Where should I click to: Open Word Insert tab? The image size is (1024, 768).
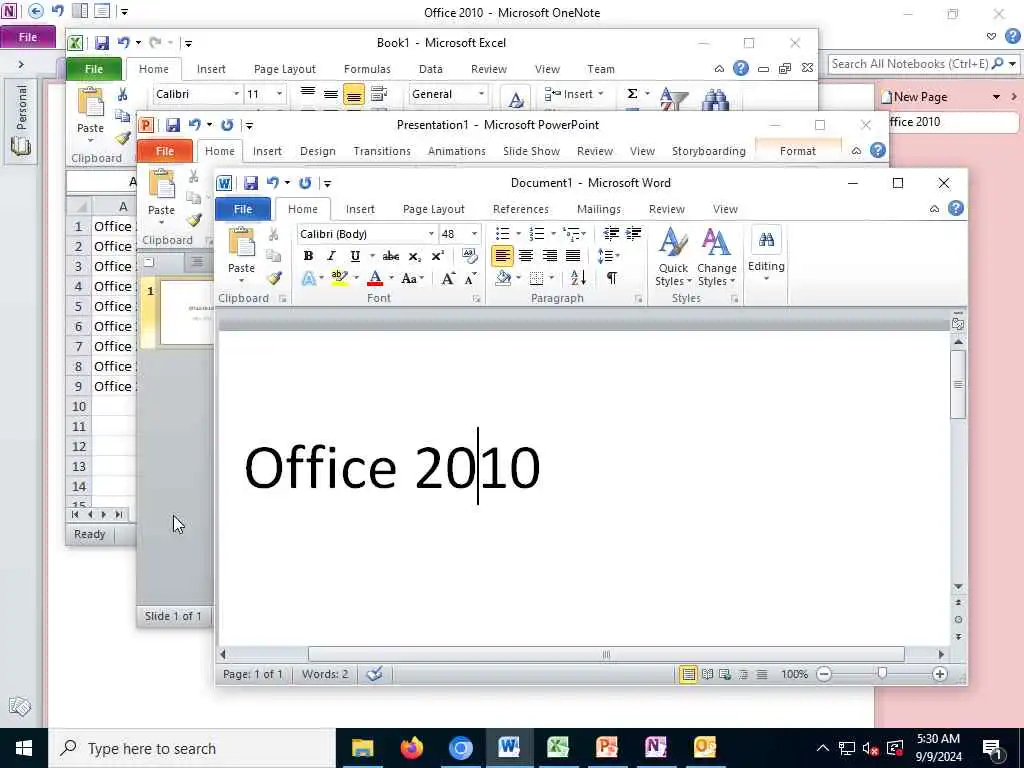(x=360, y=209)
